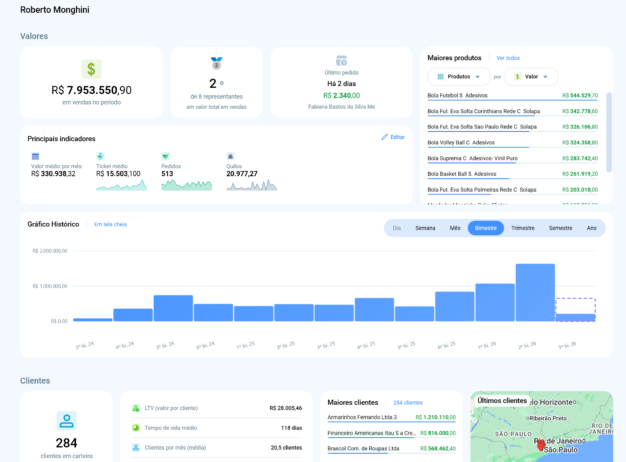Click Bola Fut. Eva Solta Sao Paulo row

coord(513,127)
